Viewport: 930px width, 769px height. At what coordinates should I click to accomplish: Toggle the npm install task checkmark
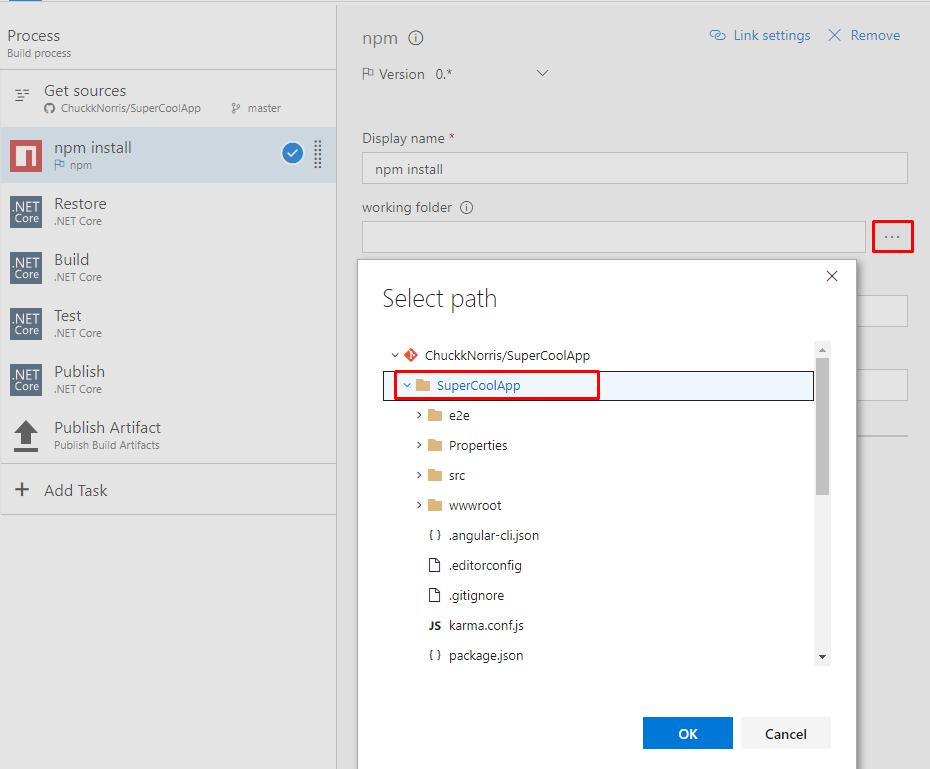pyautogui.click(x=292, y=153)
